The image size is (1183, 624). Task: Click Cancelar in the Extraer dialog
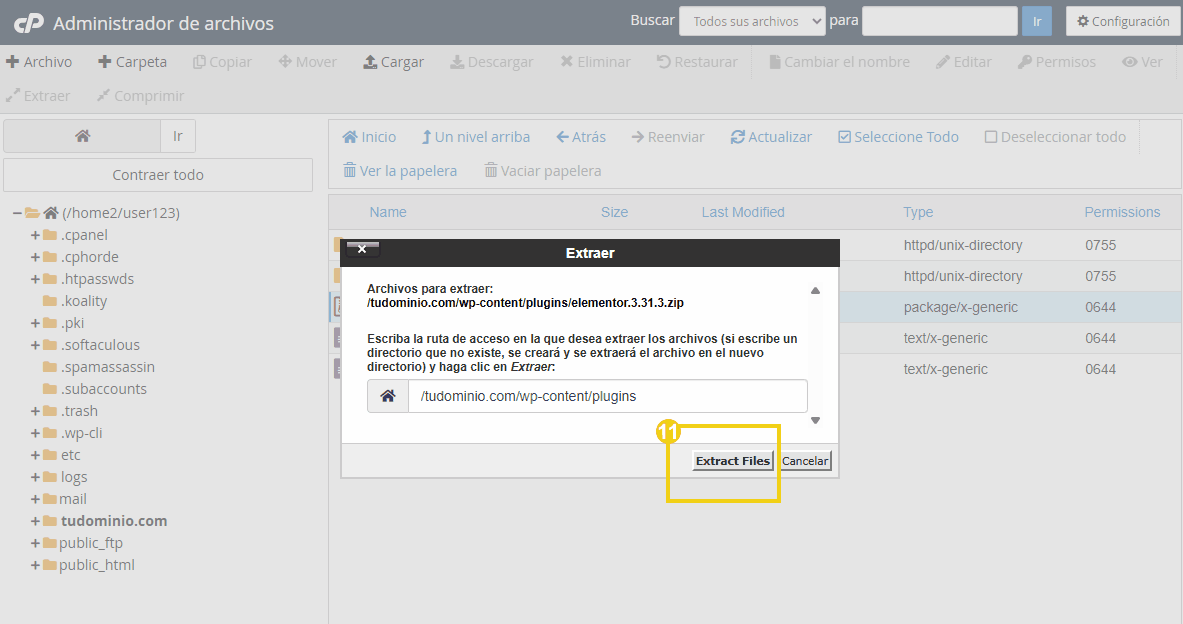[805, 461]
